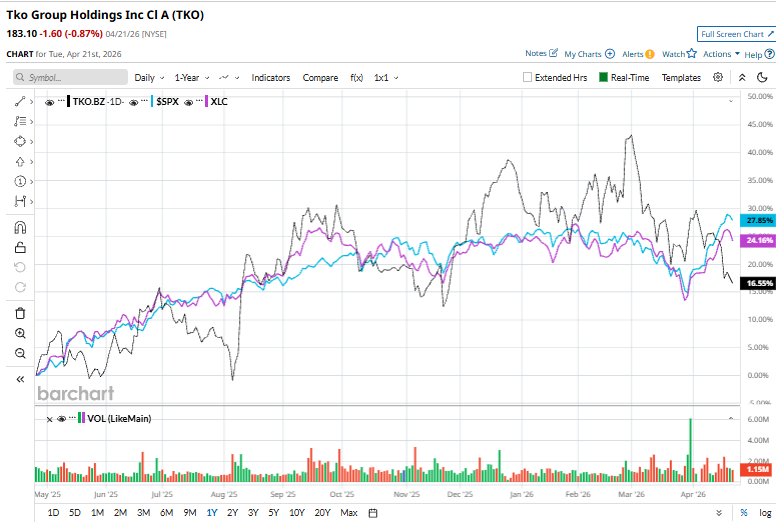Screen dimensions: 776x522
Task: Collapse the chart toolbar with double chevron
Action: tap(742, 78)
